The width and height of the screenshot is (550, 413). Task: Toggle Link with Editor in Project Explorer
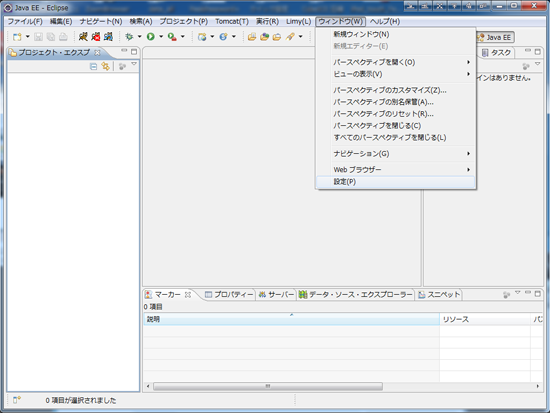click(105, 66)
